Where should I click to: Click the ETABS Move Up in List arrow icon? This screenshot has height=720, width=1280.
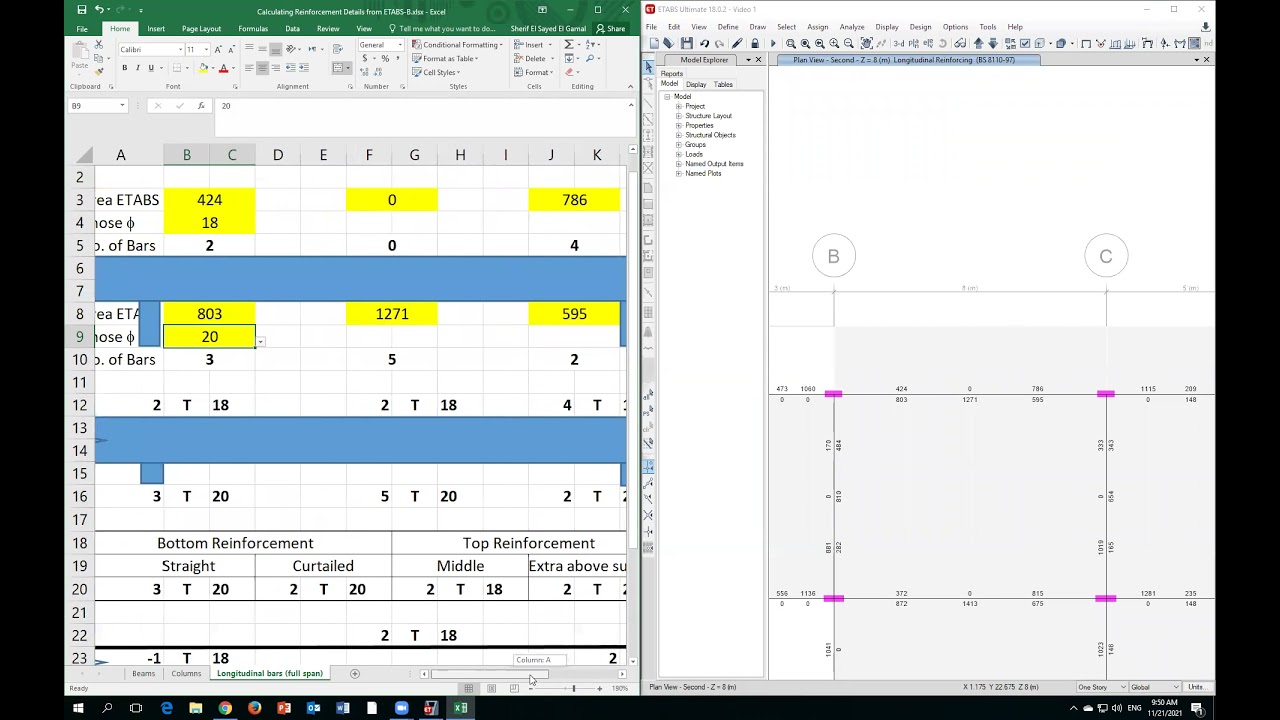[978, 43]
